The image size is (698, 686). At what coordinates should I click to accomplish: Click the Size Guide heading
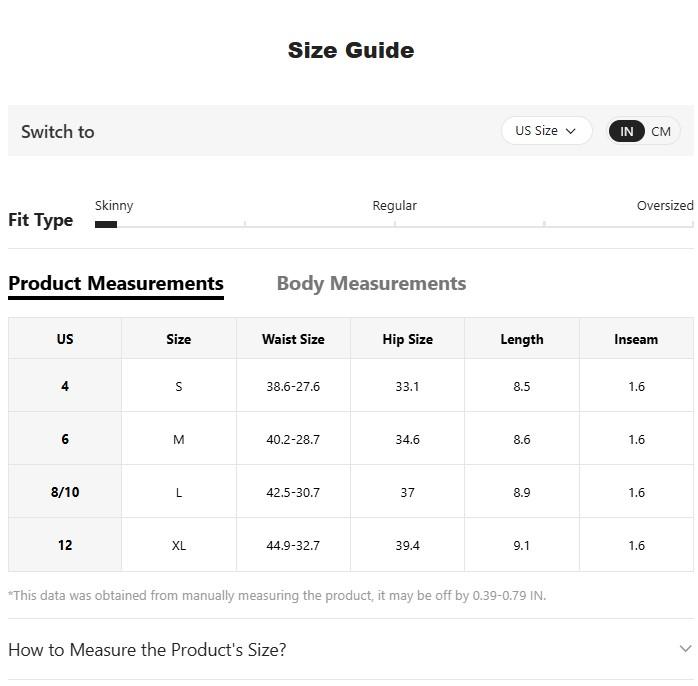[x=350, y=50]
